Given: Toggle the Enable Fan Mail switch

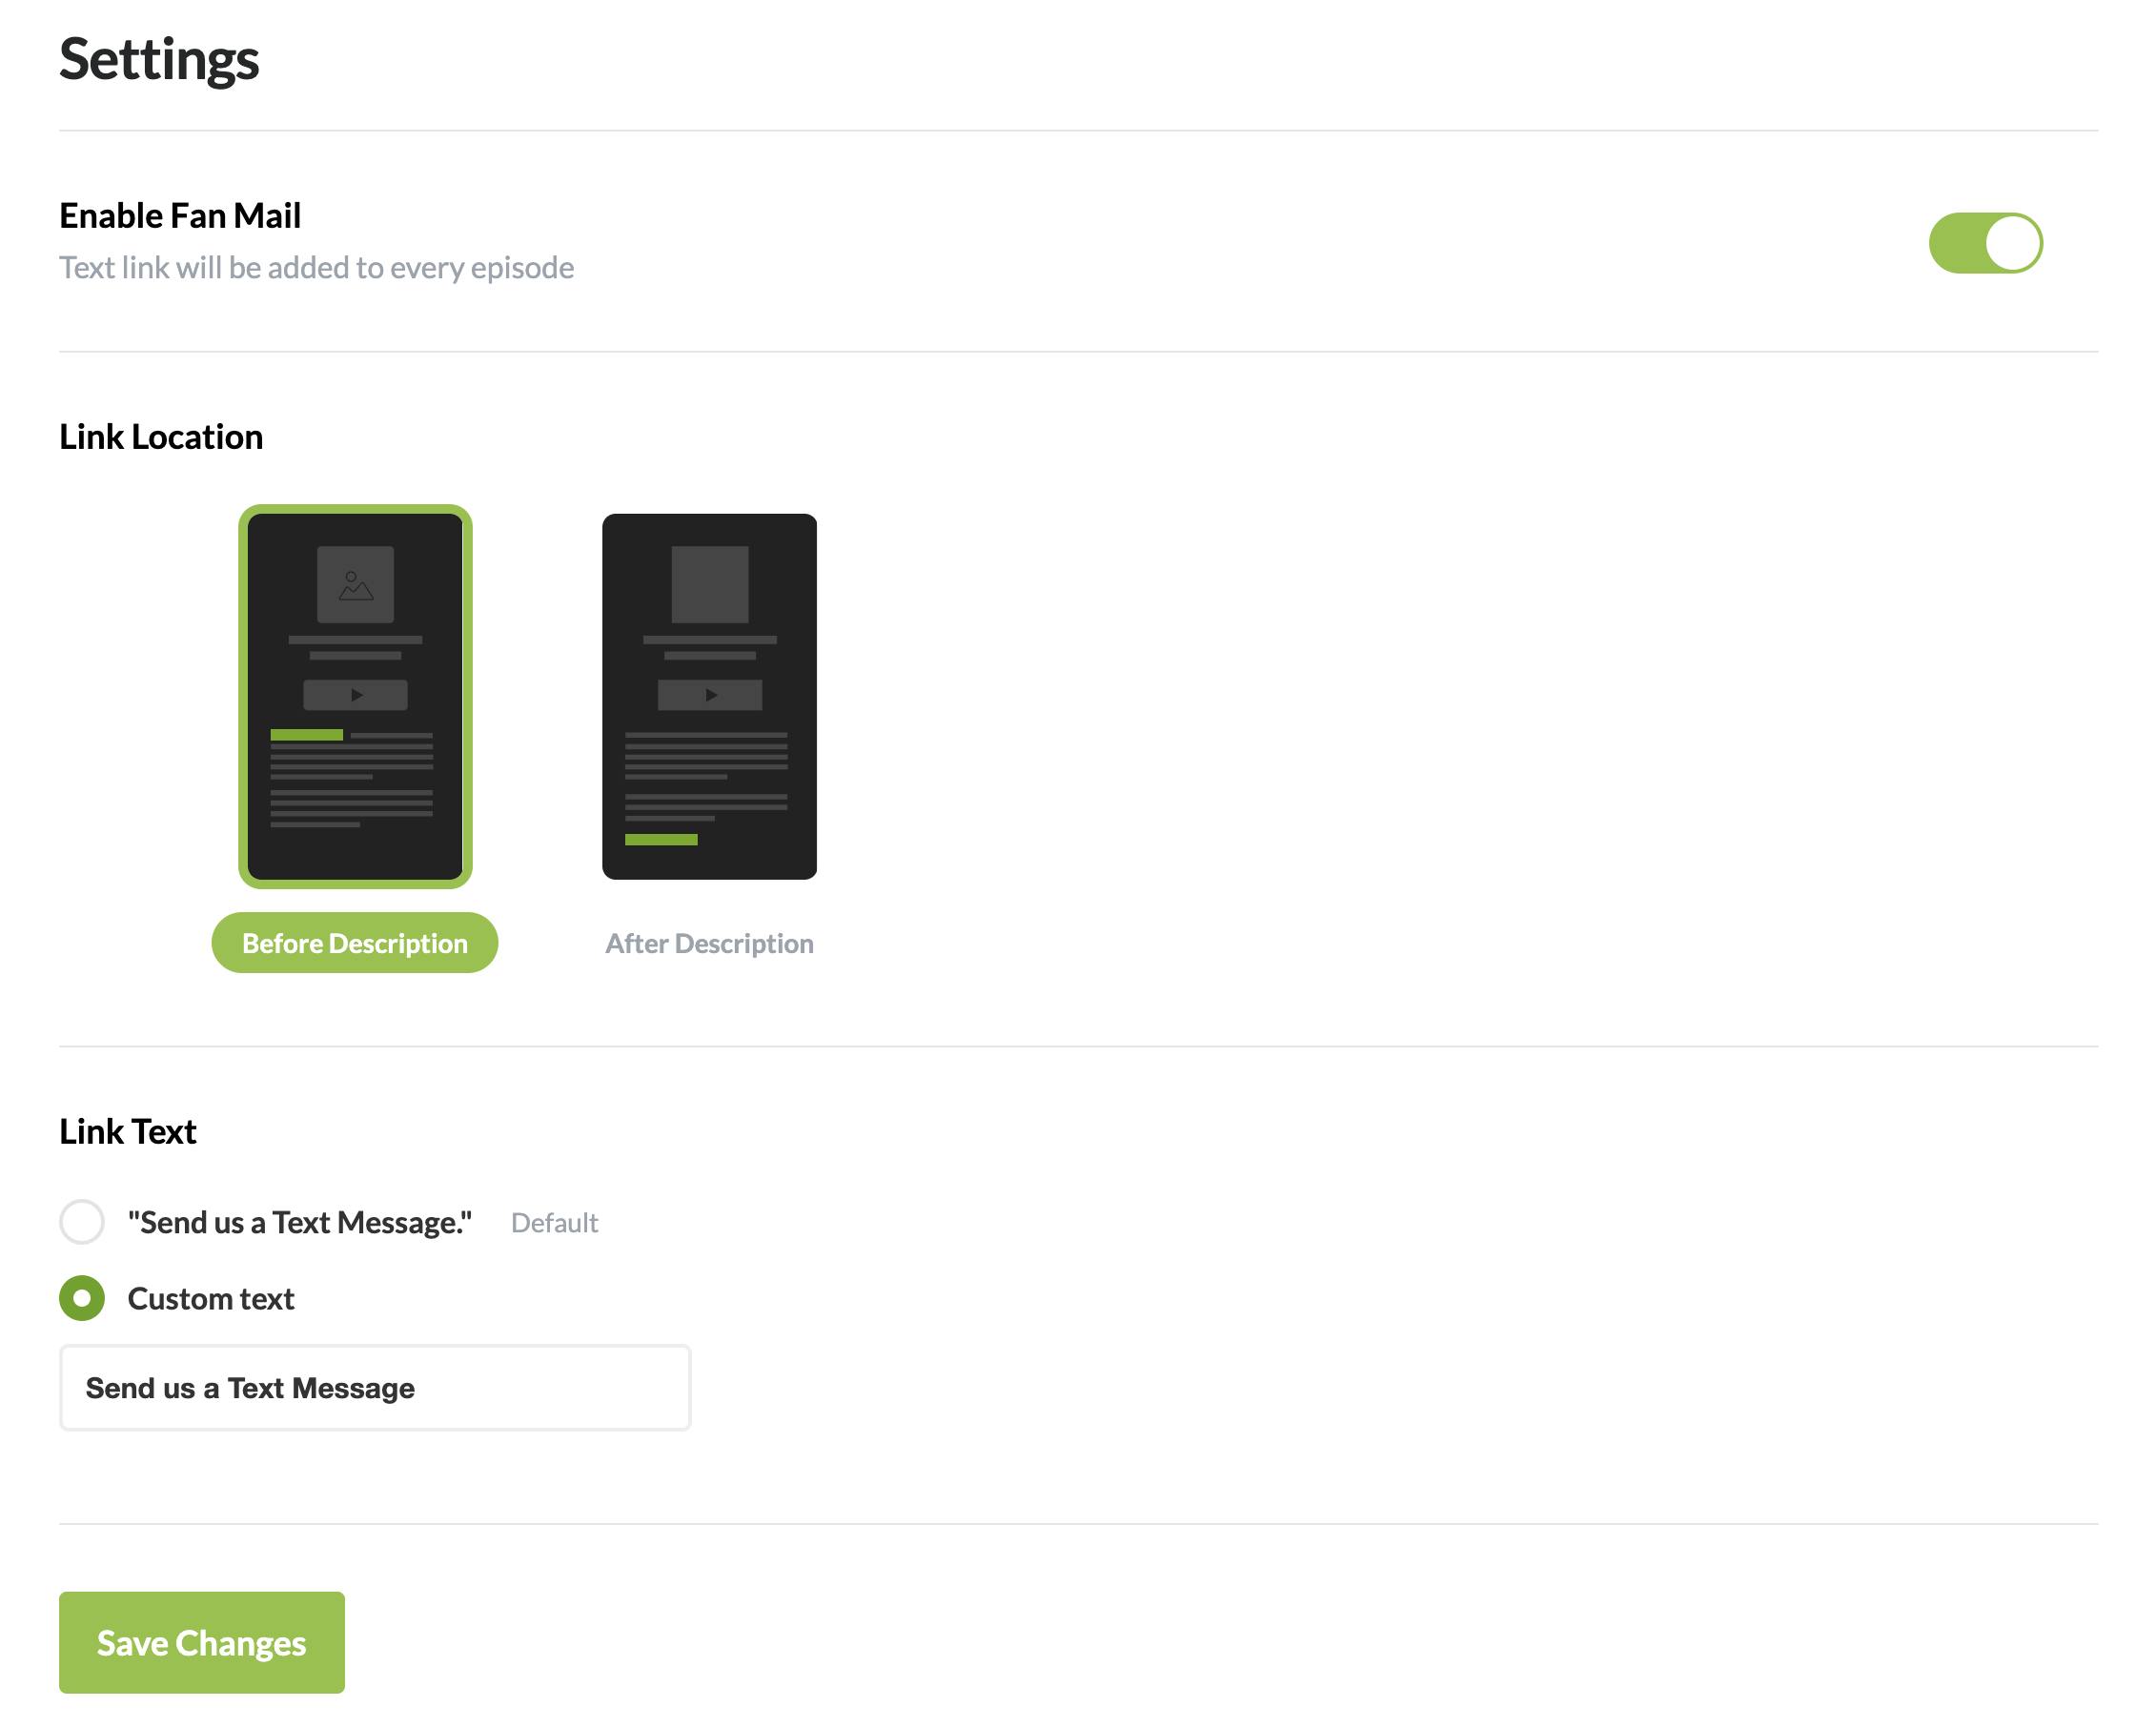Looking at the screenshot, I should [x=1984, y=243].
